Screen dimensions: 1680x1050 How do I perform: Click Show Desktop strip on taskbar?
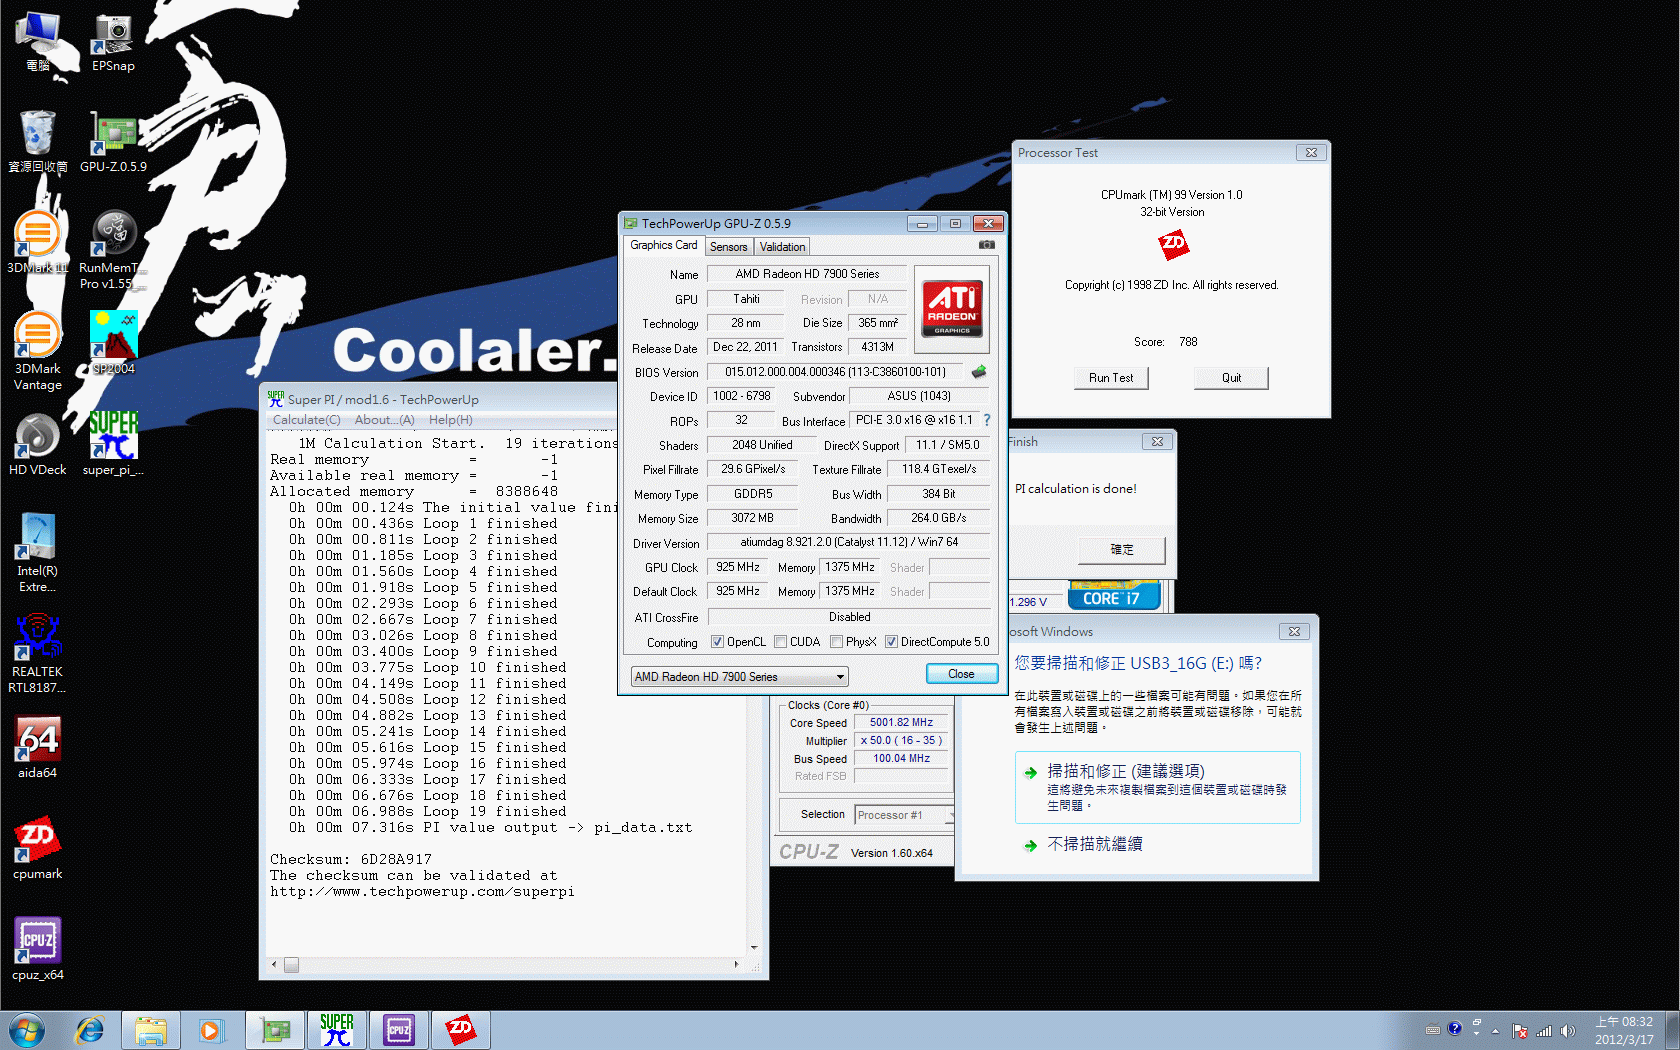(x=1672, y=1030)
